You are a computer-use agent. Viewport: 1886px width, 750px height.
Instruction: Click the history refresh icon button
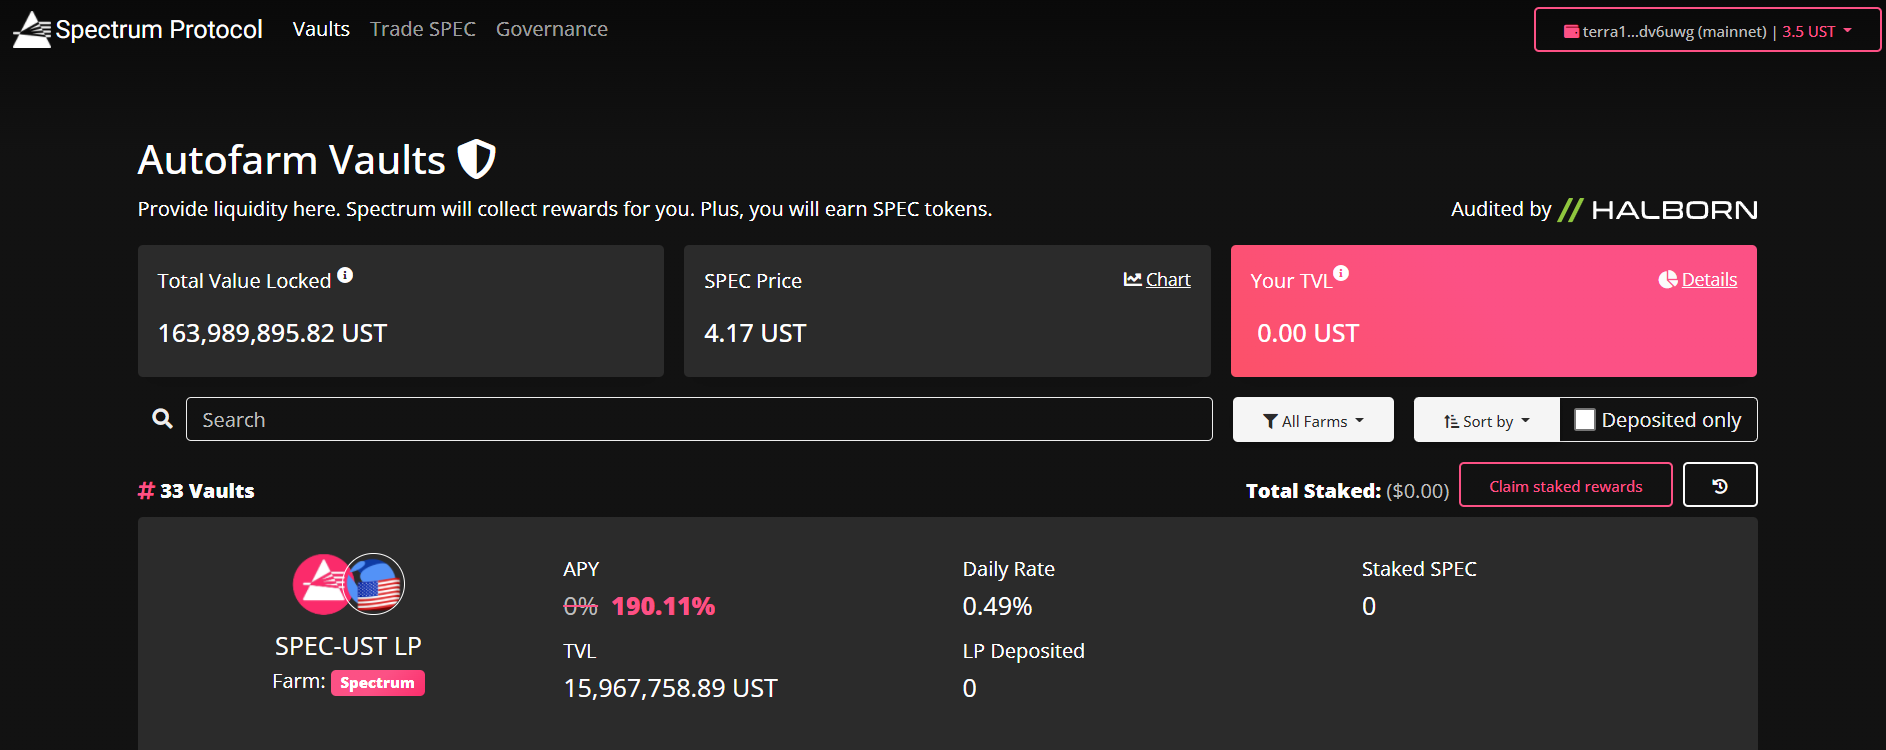[x=1720, y=485]
